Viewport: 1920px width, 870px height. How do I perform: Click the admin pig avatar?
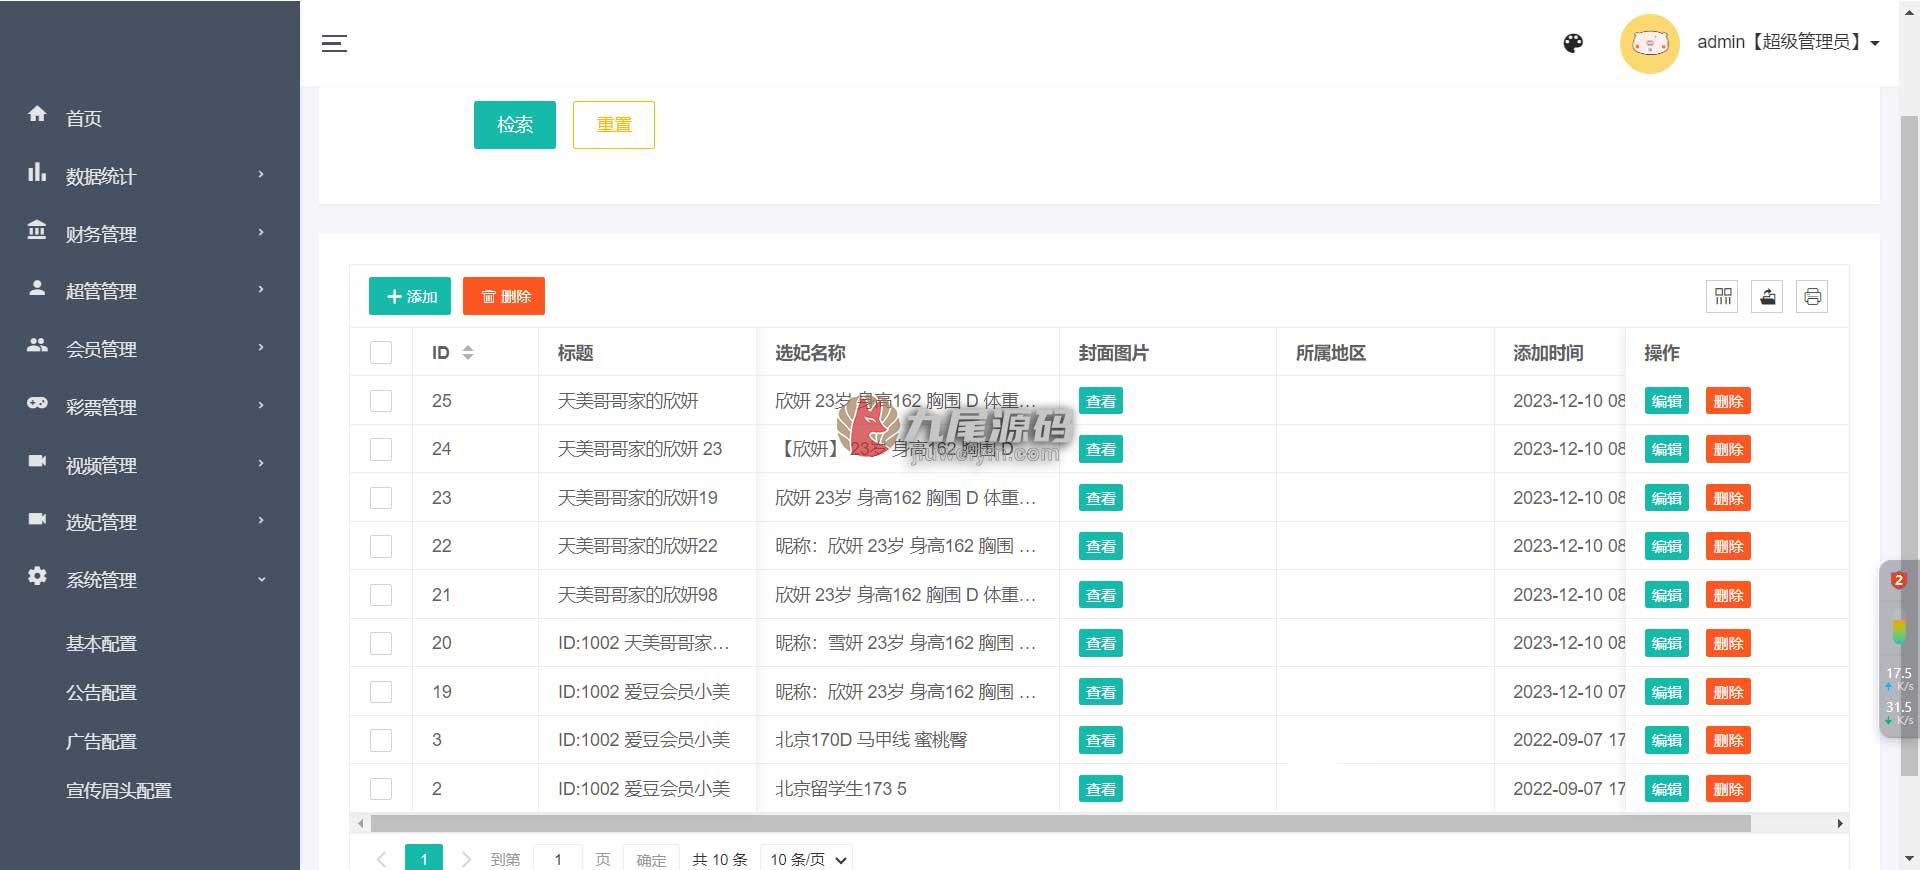click(x=1649, y=43)
